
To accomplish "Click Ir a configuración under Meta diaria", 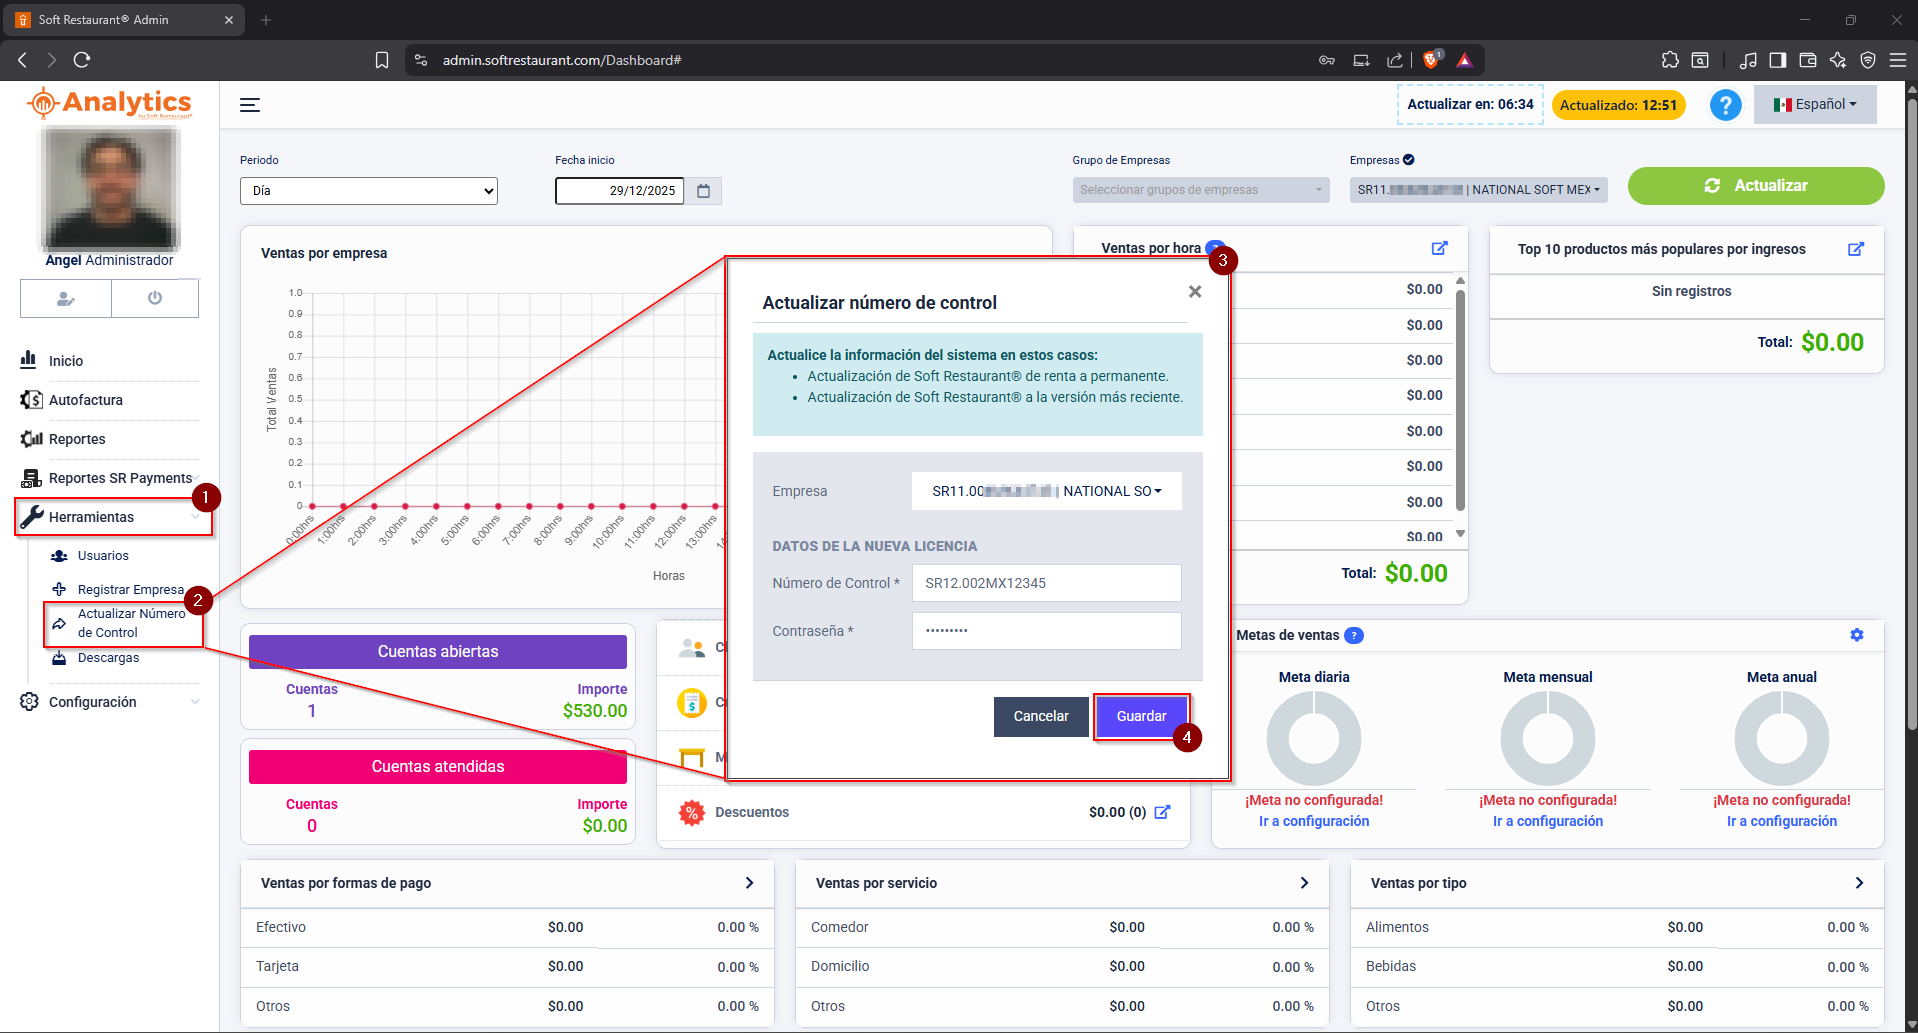I will point(1314,821).
